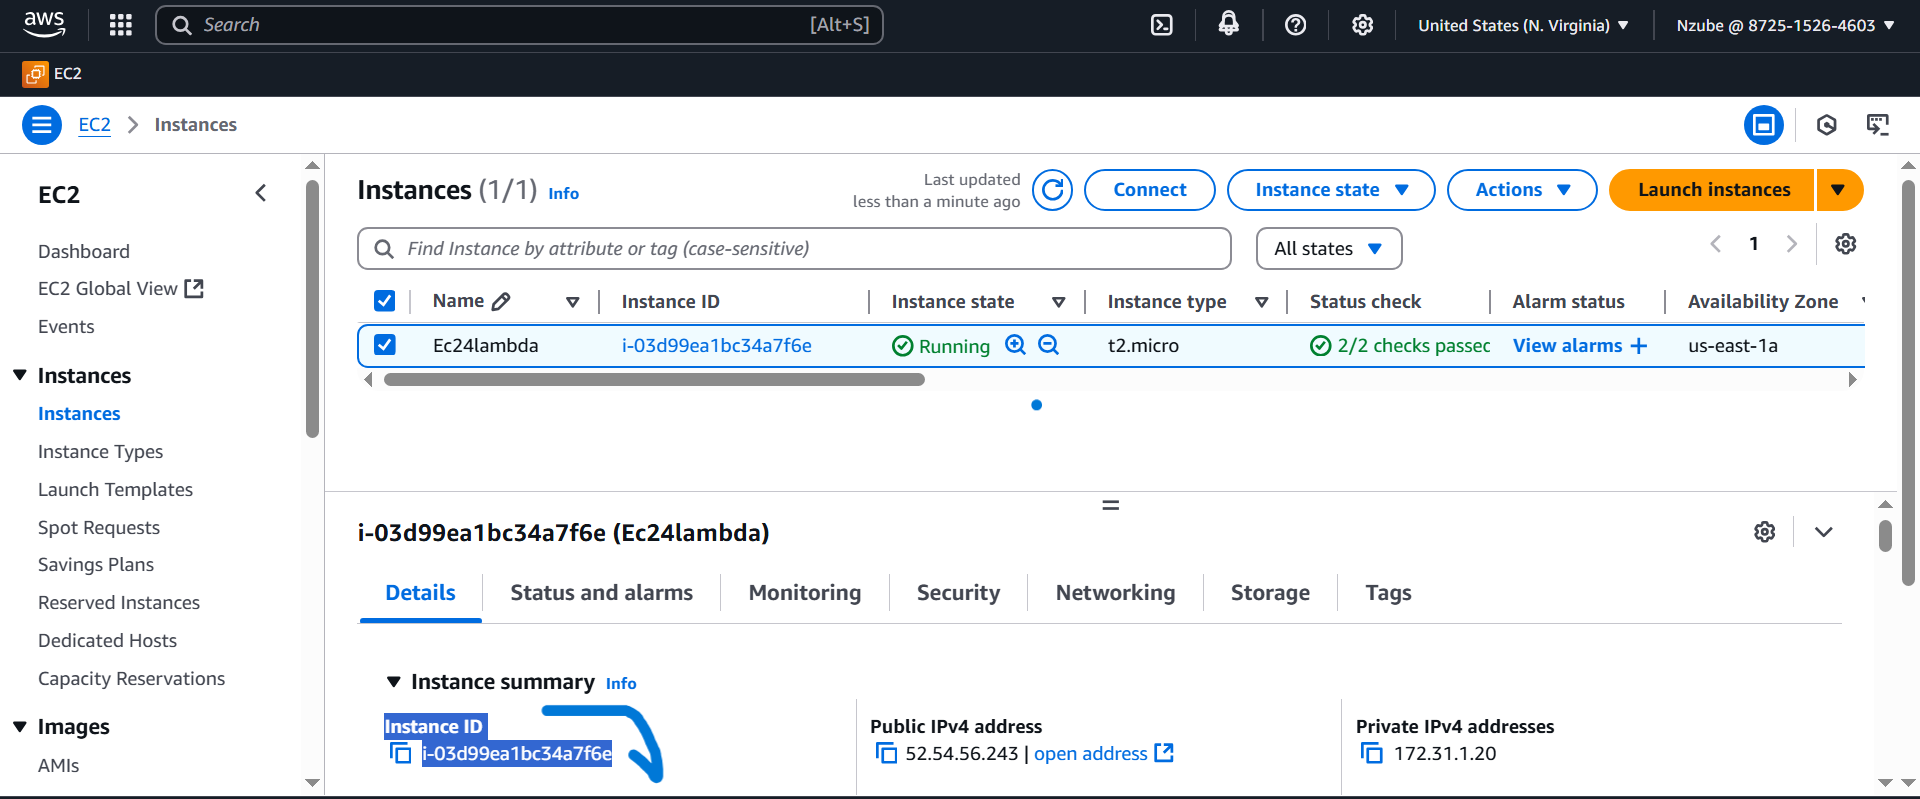
Task: Open the hexagon security icon near breadcrumb
Action: (x=1827, y=125)
